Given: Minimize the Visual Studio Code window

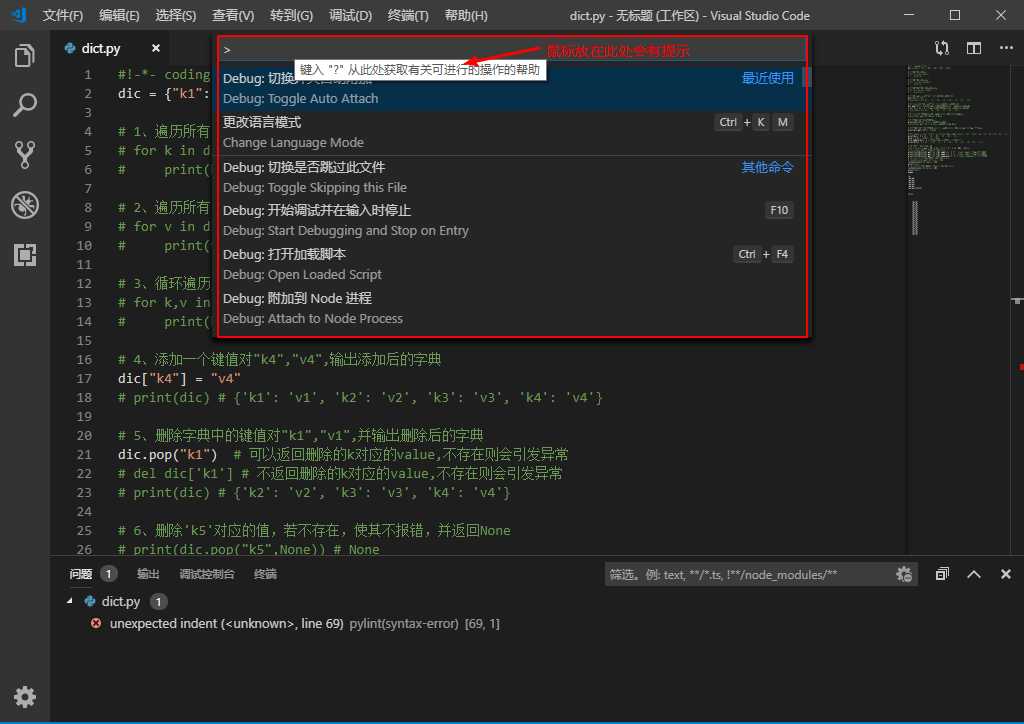Looking at the screenshot, I should [x=909, y=14].
